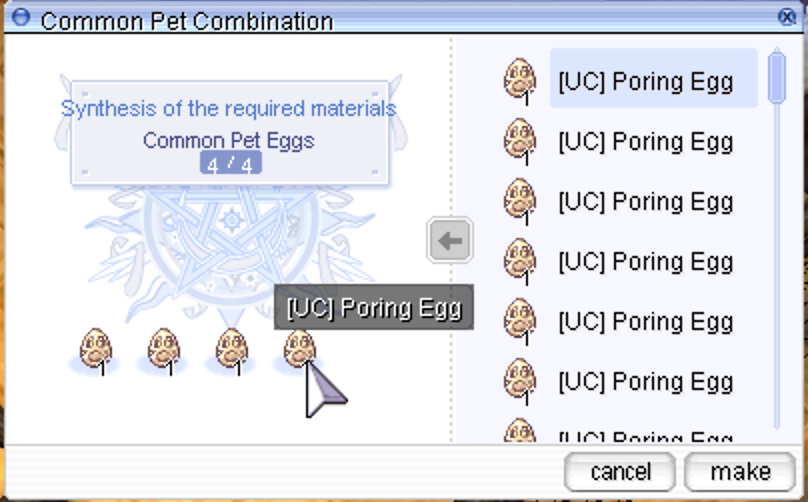The width and height of the screenshot is (808, 502).
Task: Click egg icon of fourth list entry
Action: click(x=519, y=260)
